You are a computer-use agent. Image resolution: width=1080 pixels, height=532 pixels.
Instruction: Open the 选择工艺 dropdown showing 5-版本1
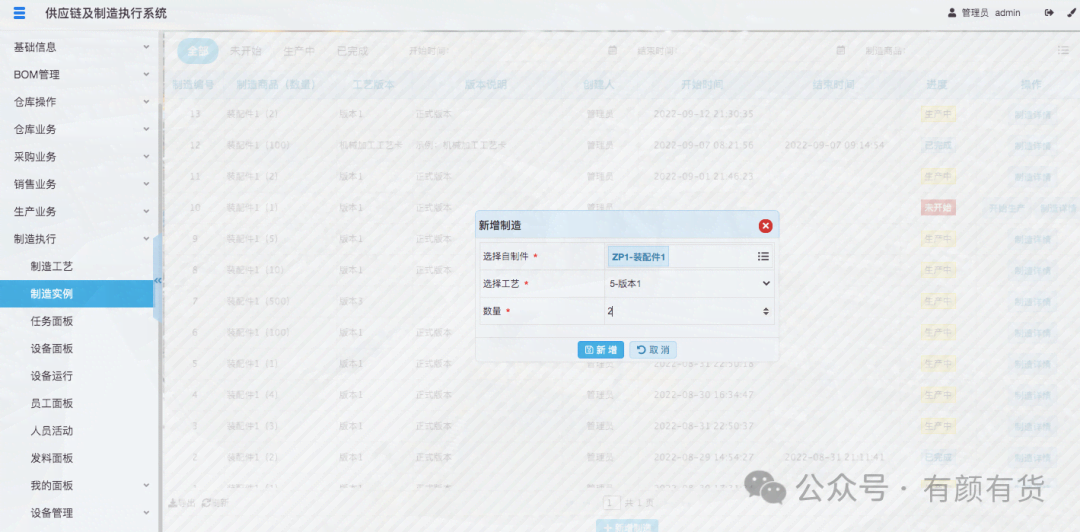coord(689,284)
